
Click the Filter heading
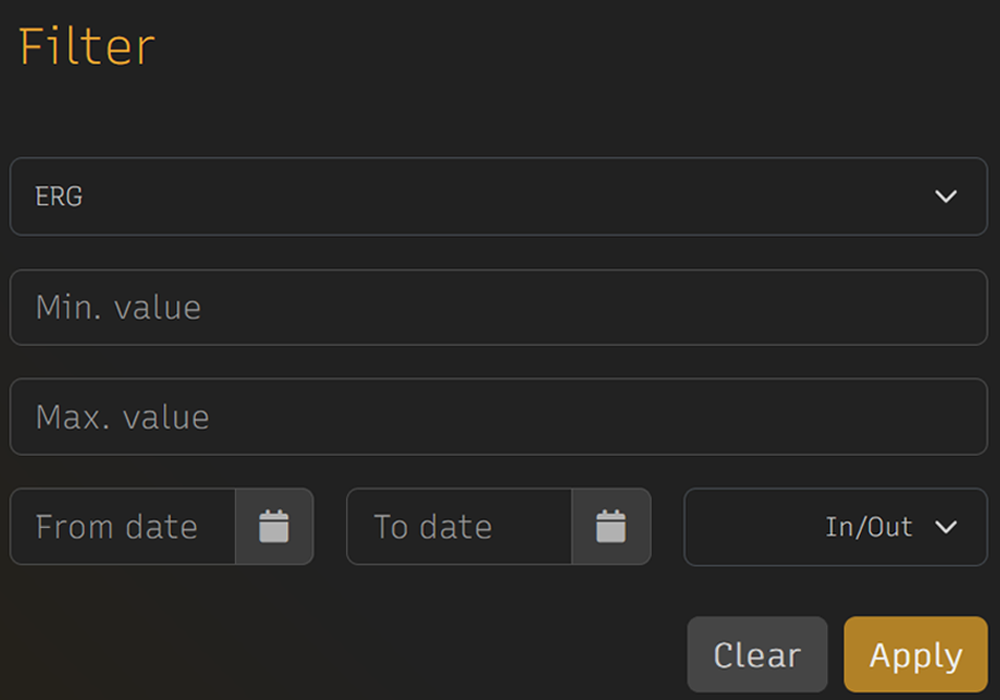point(87,46)
